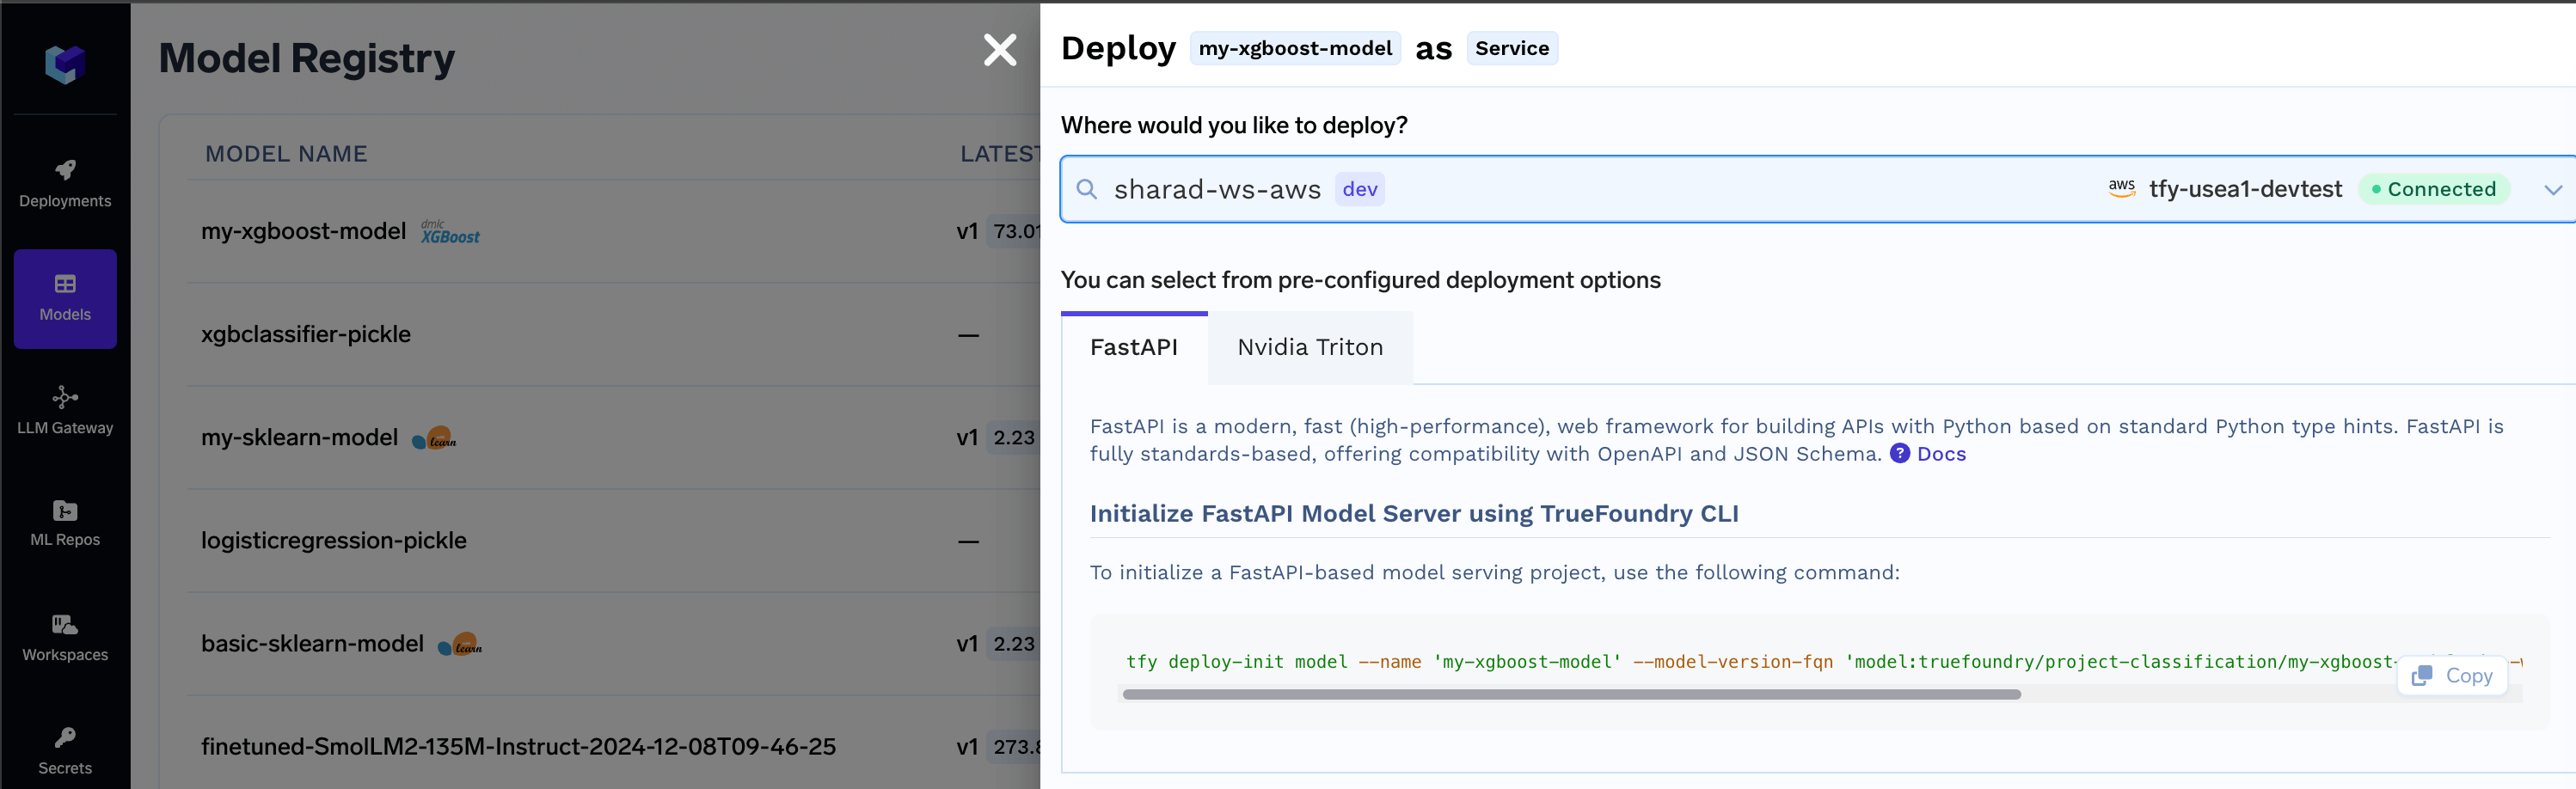Click v1 version of my-sklearn-model

(966, 437)
